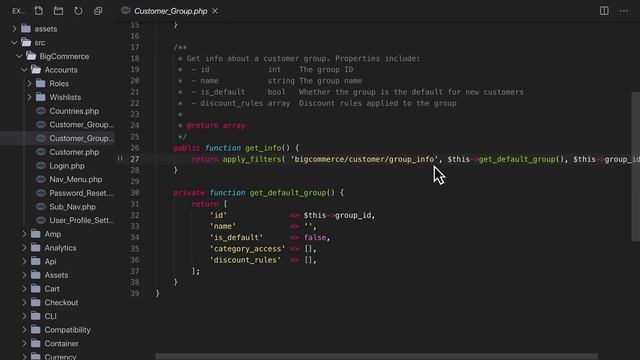
Task: Click the horizontal scrollbar at editor bottom
Action: (376, 357)
